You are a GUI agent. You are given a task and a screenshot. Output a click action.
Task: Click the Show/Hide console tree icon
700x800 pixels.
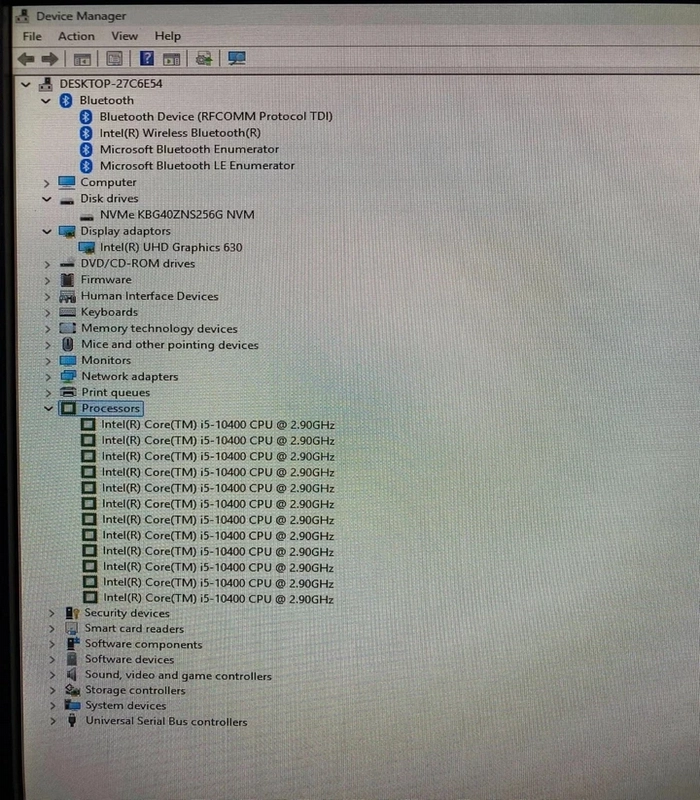coord(82,59)
